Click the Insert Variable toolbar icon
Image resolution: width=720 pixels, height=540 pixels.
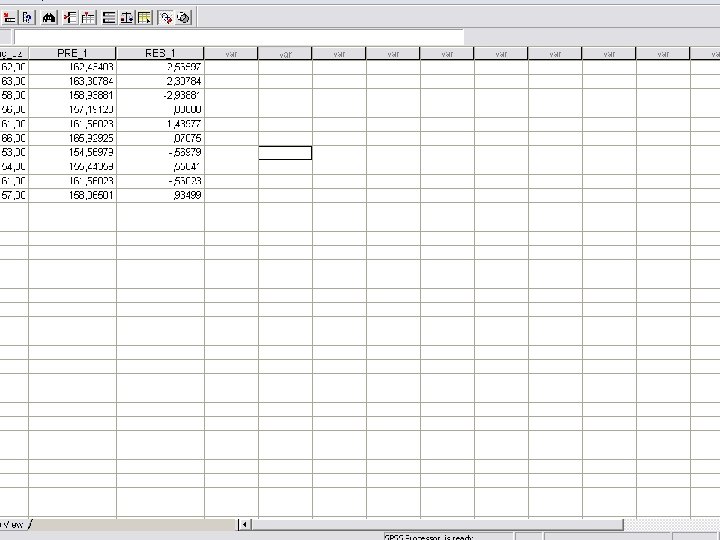click(x=88, y=18)
